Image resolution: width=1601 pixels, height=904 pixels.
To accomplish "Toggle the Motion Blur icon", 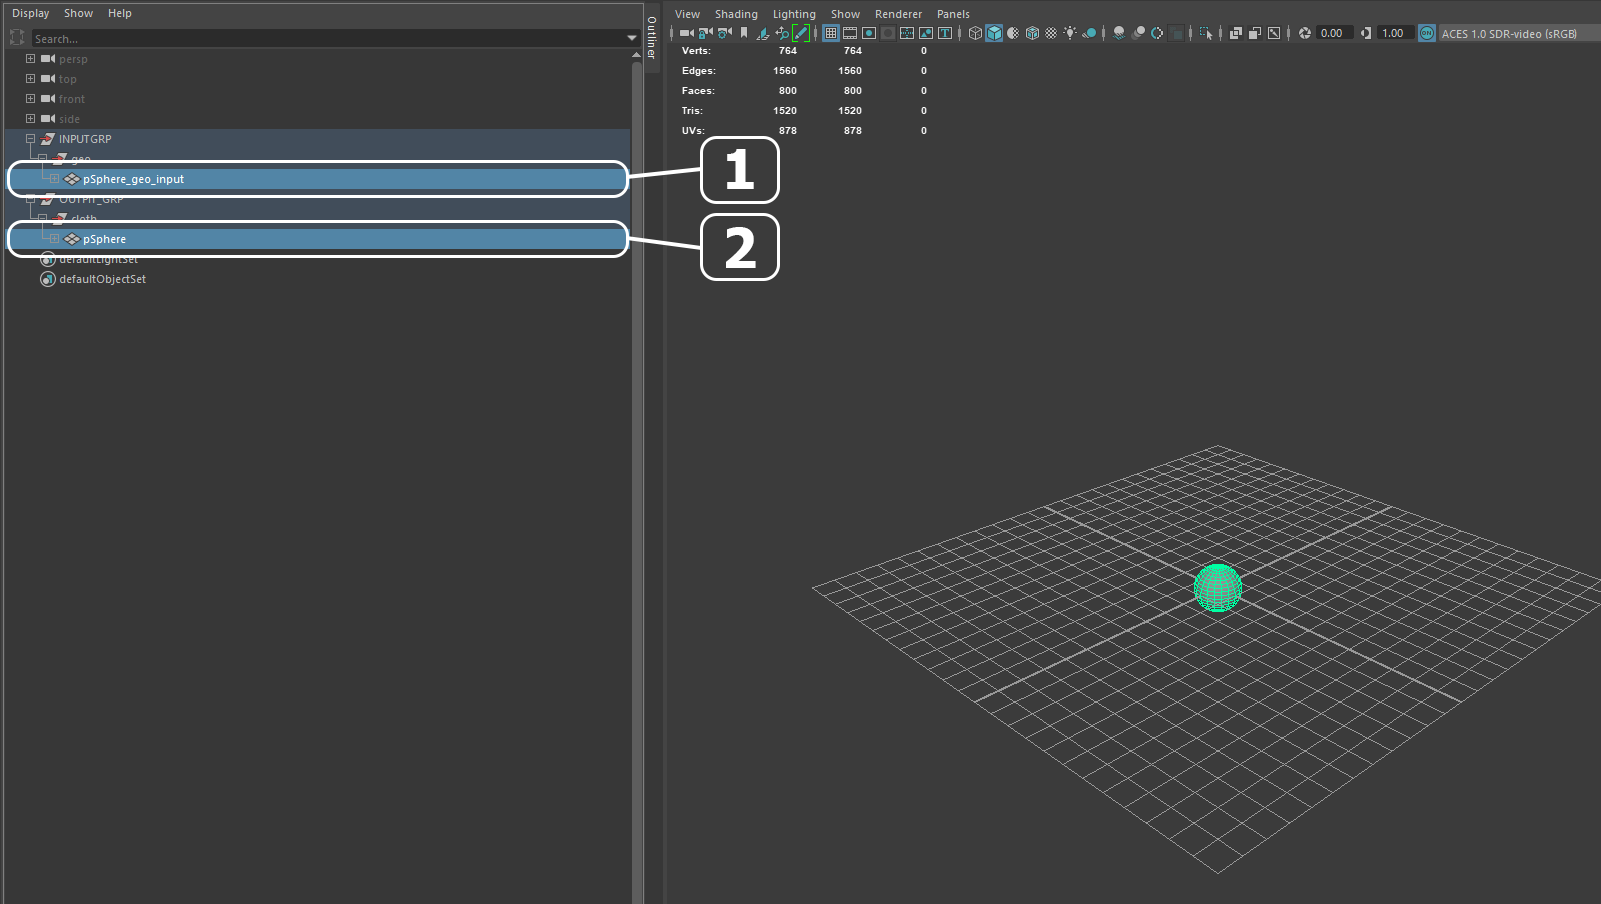I will (x=1138, y=33).
